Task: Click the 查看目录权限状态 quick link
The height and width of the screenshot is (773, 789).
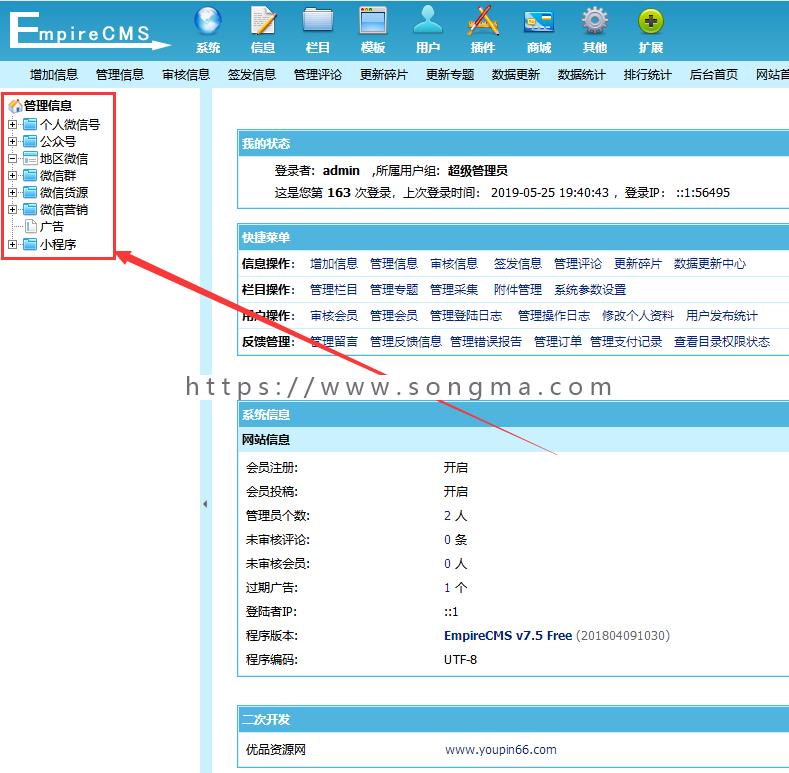Action: point(722,342)
